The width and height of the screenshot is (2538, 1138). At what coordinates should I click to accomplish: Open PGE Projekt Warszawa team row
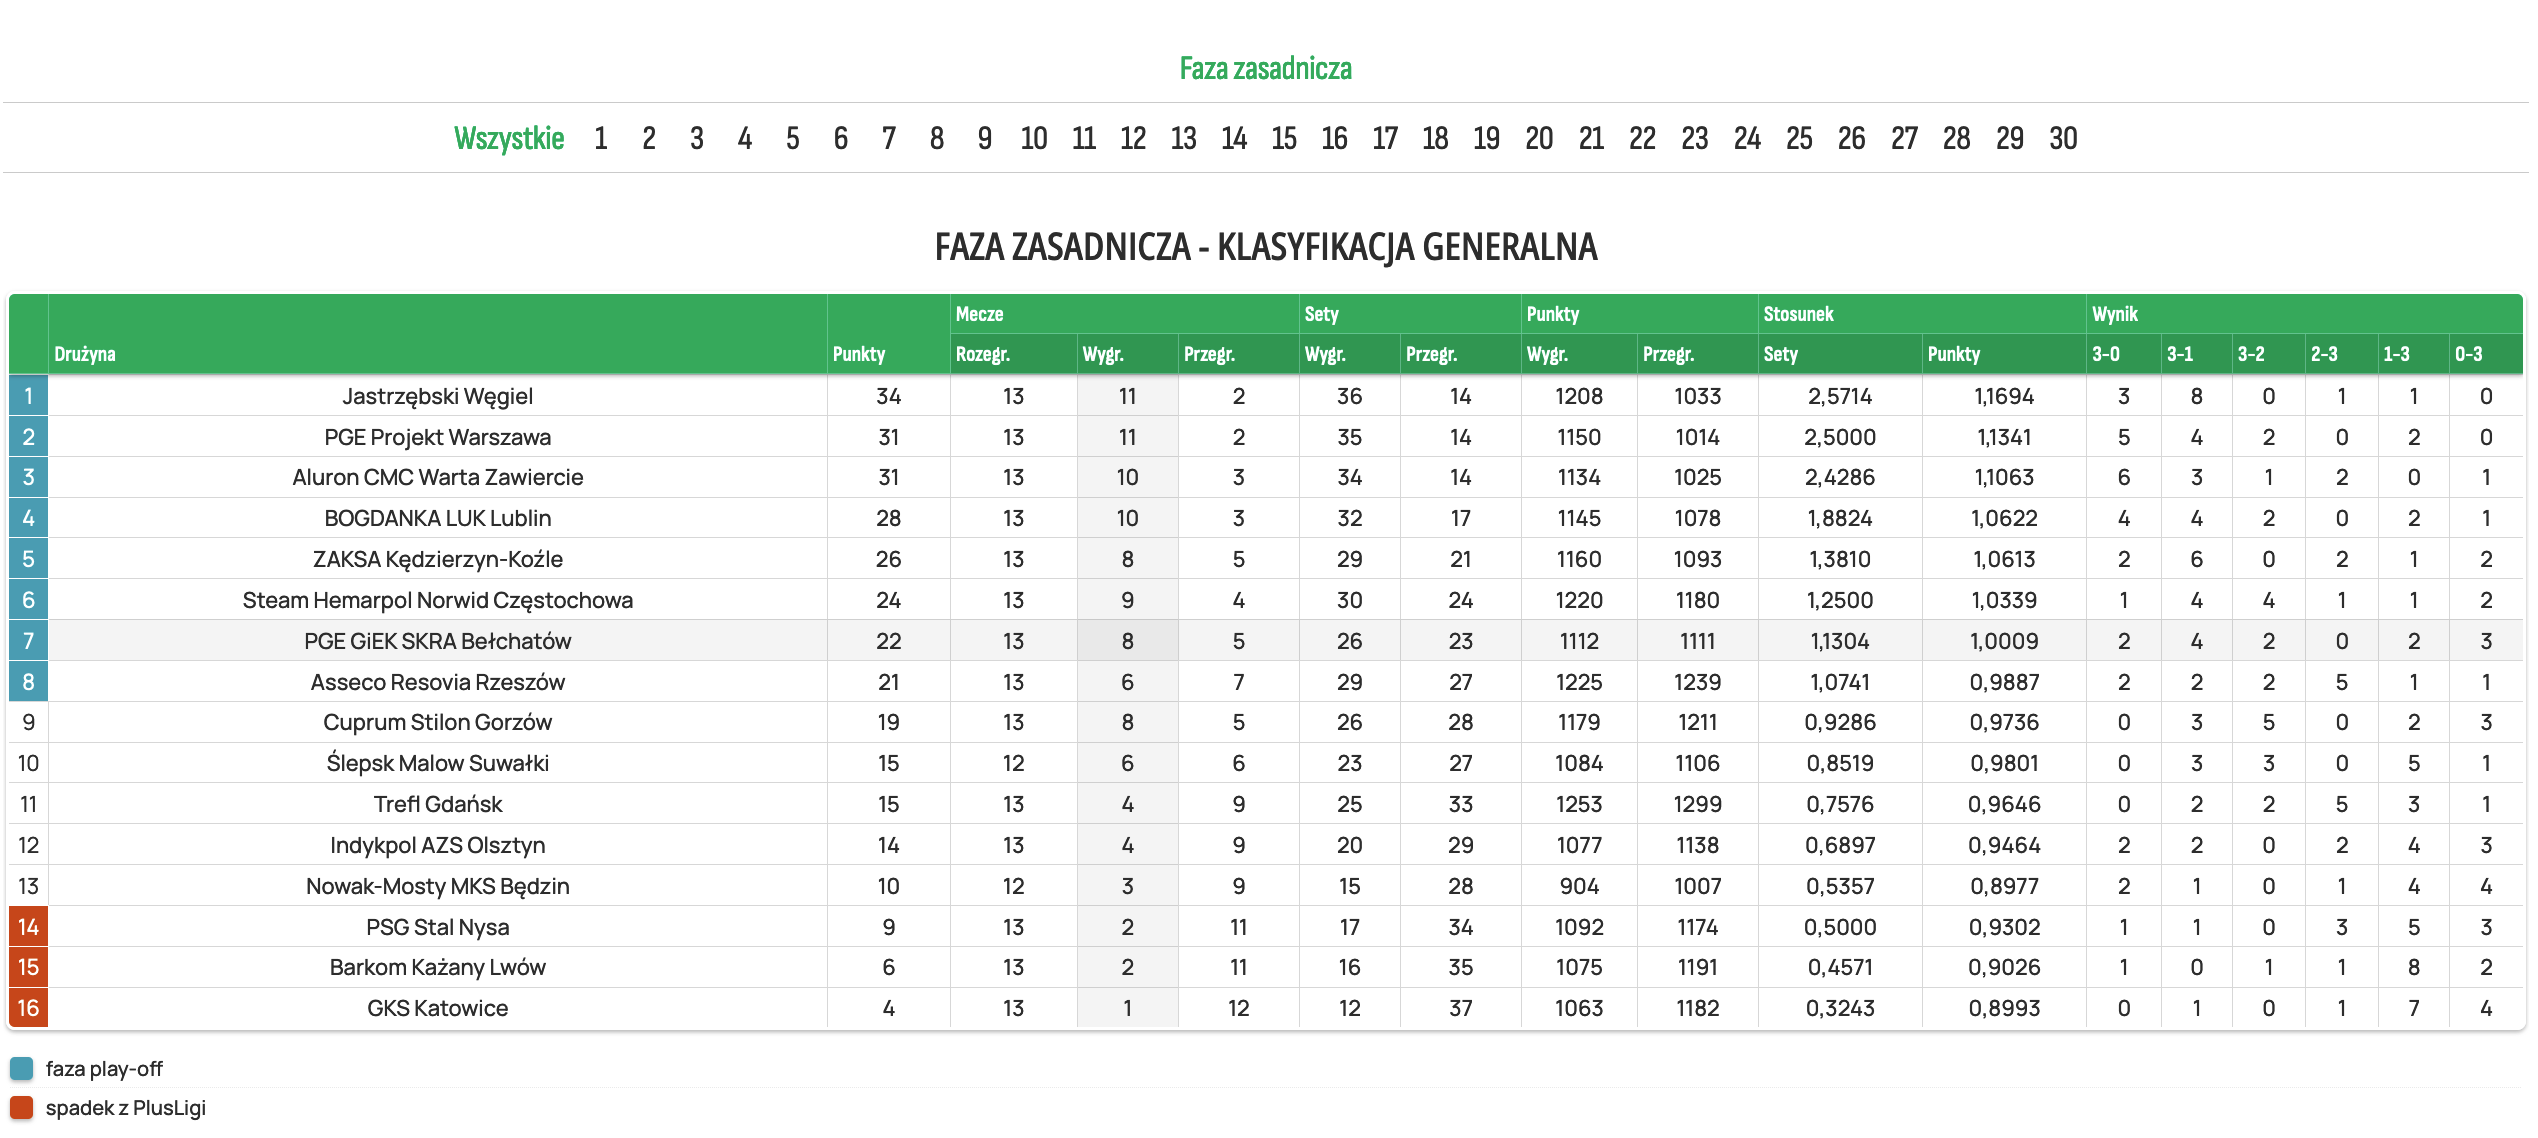[437, 437]
